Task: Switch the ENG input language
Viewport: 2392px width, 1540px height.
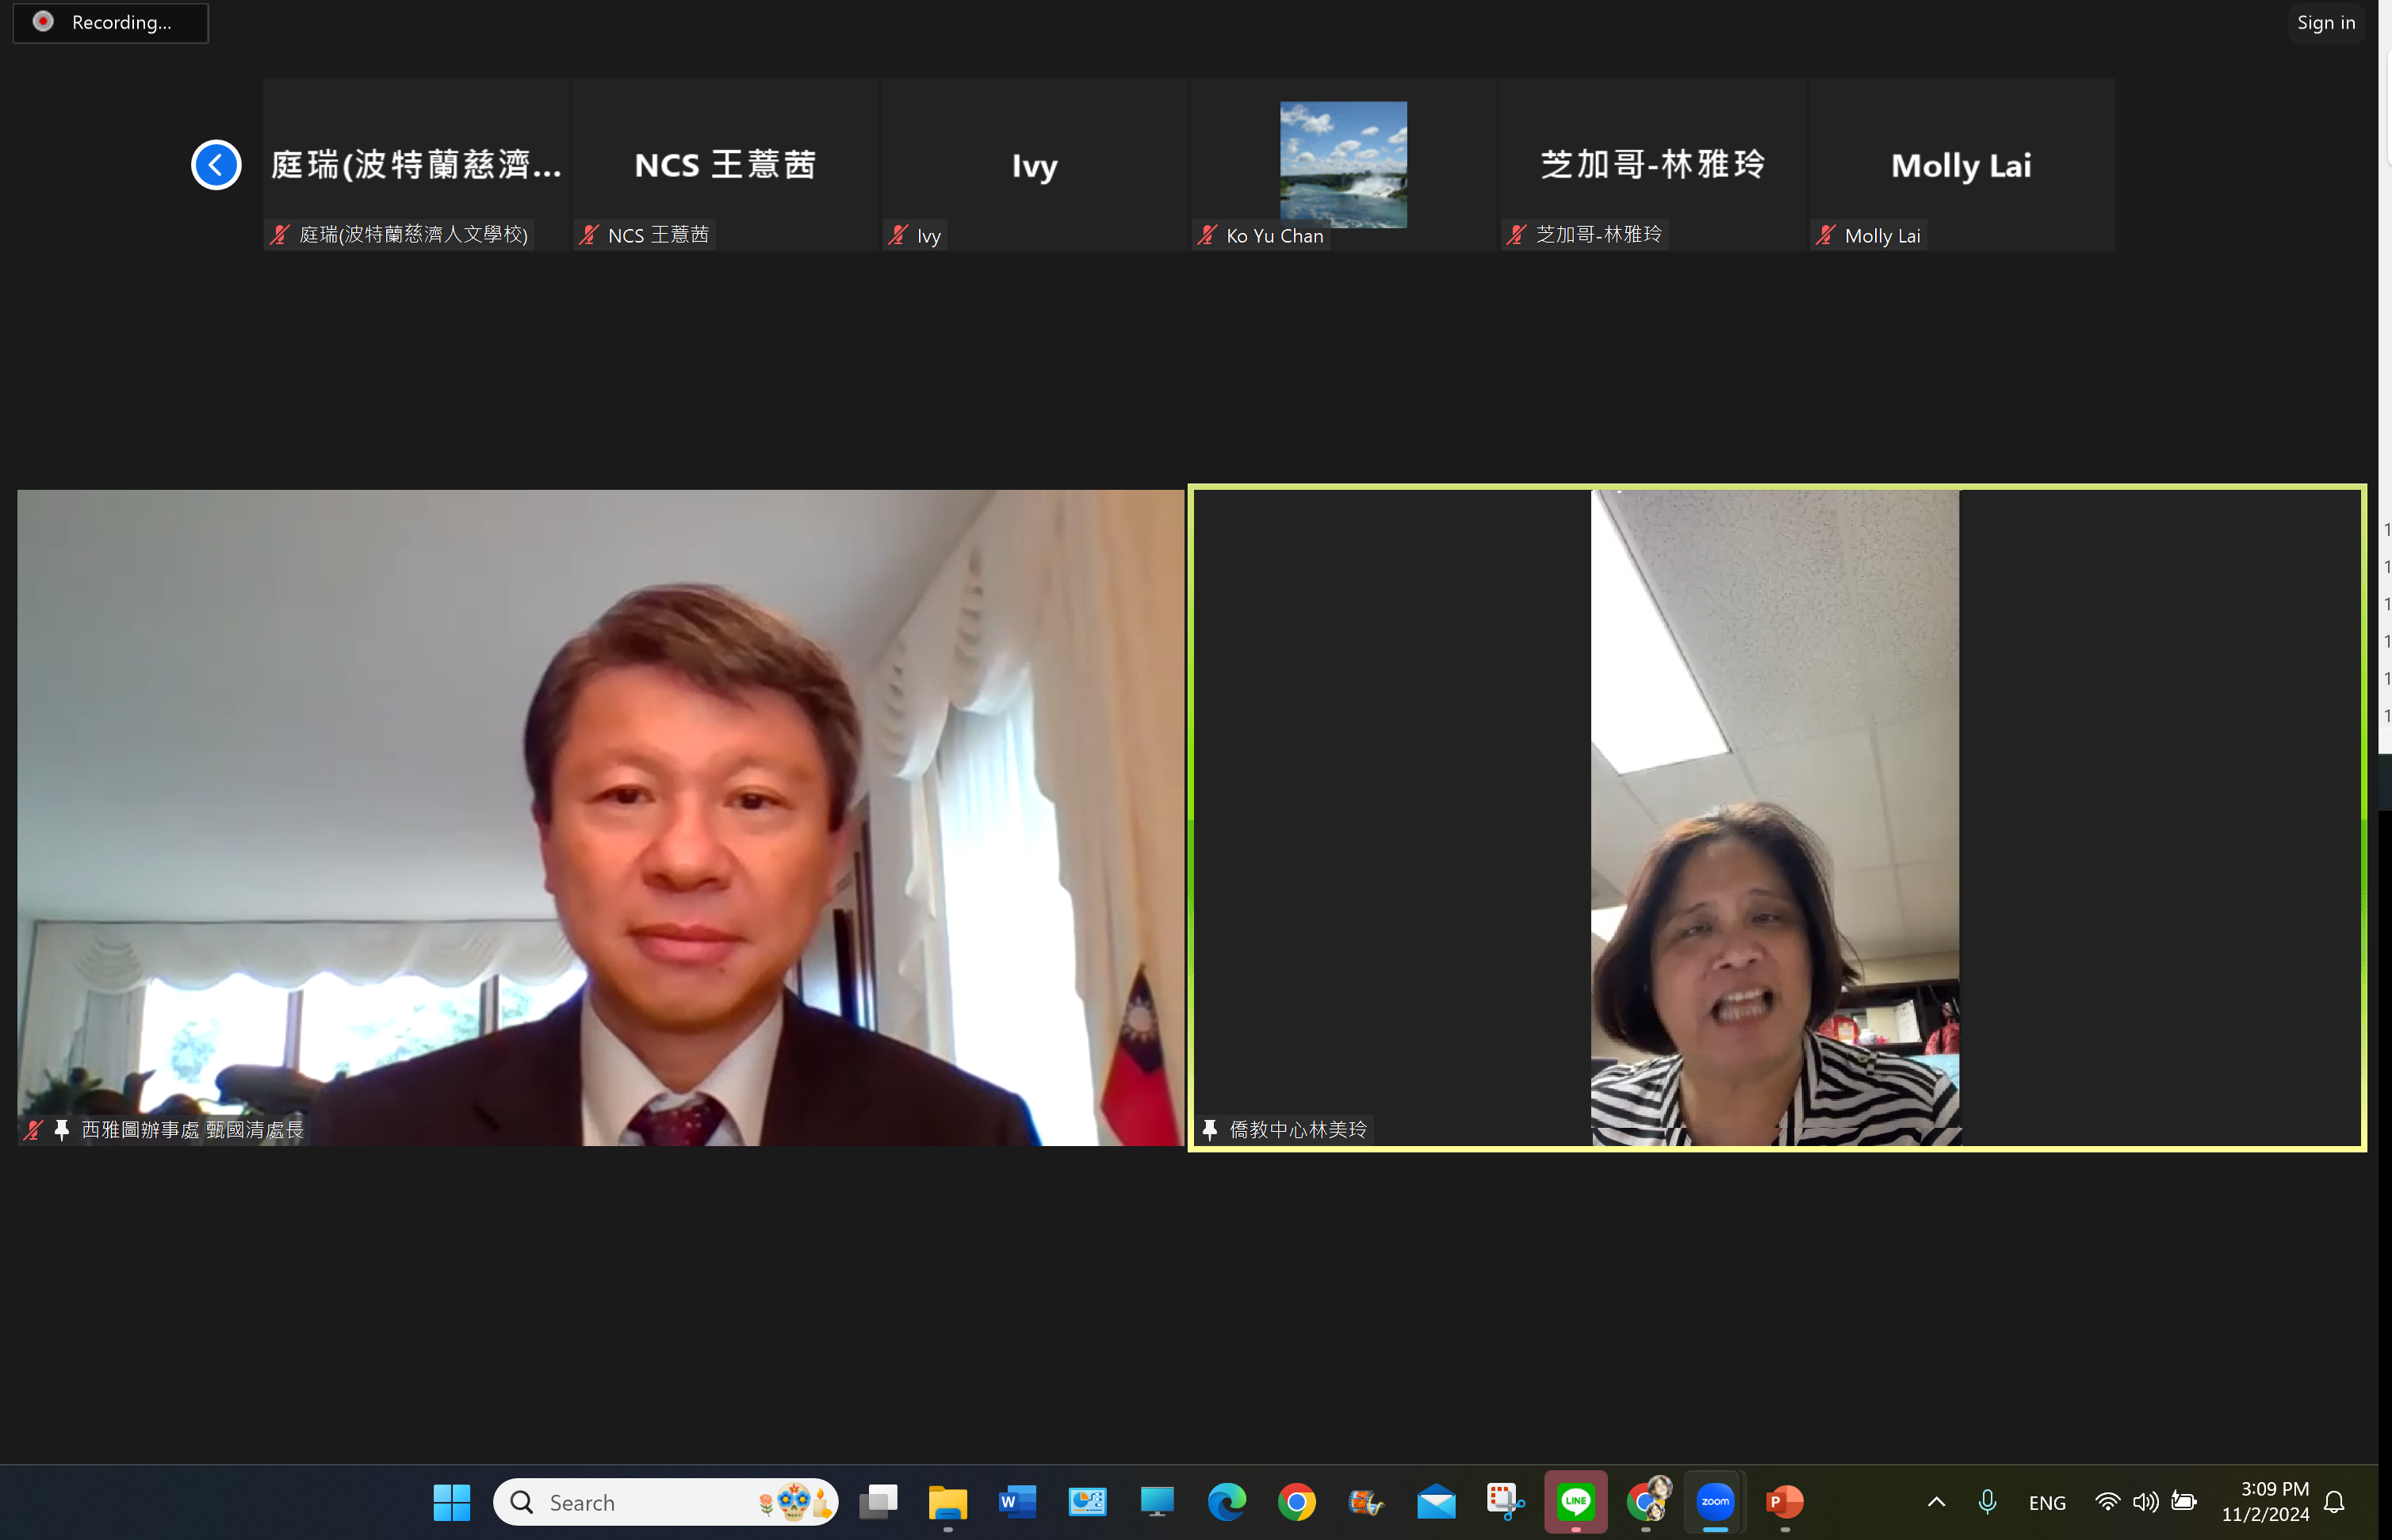Action: (x=2047, y=1503)
